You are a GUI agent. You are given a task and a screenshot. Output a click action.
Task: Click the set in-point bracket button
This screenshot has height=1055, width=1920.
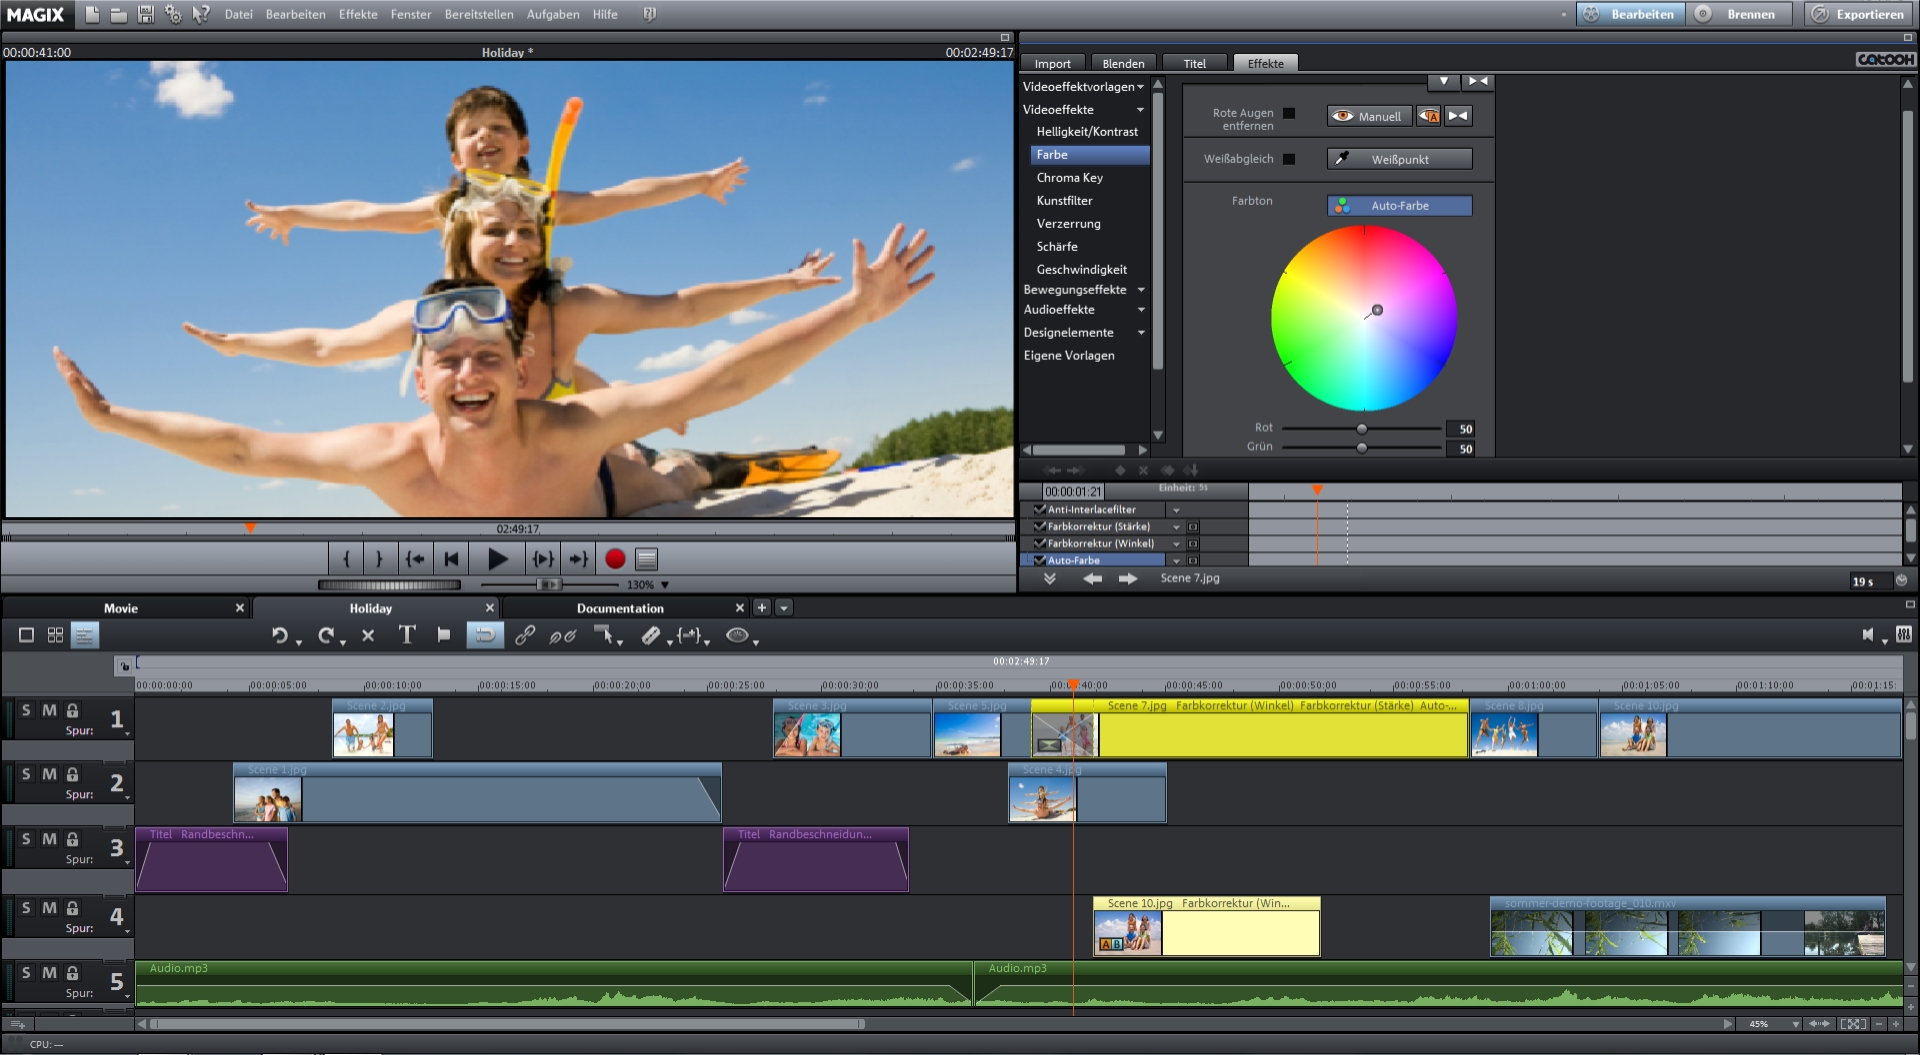346,559
